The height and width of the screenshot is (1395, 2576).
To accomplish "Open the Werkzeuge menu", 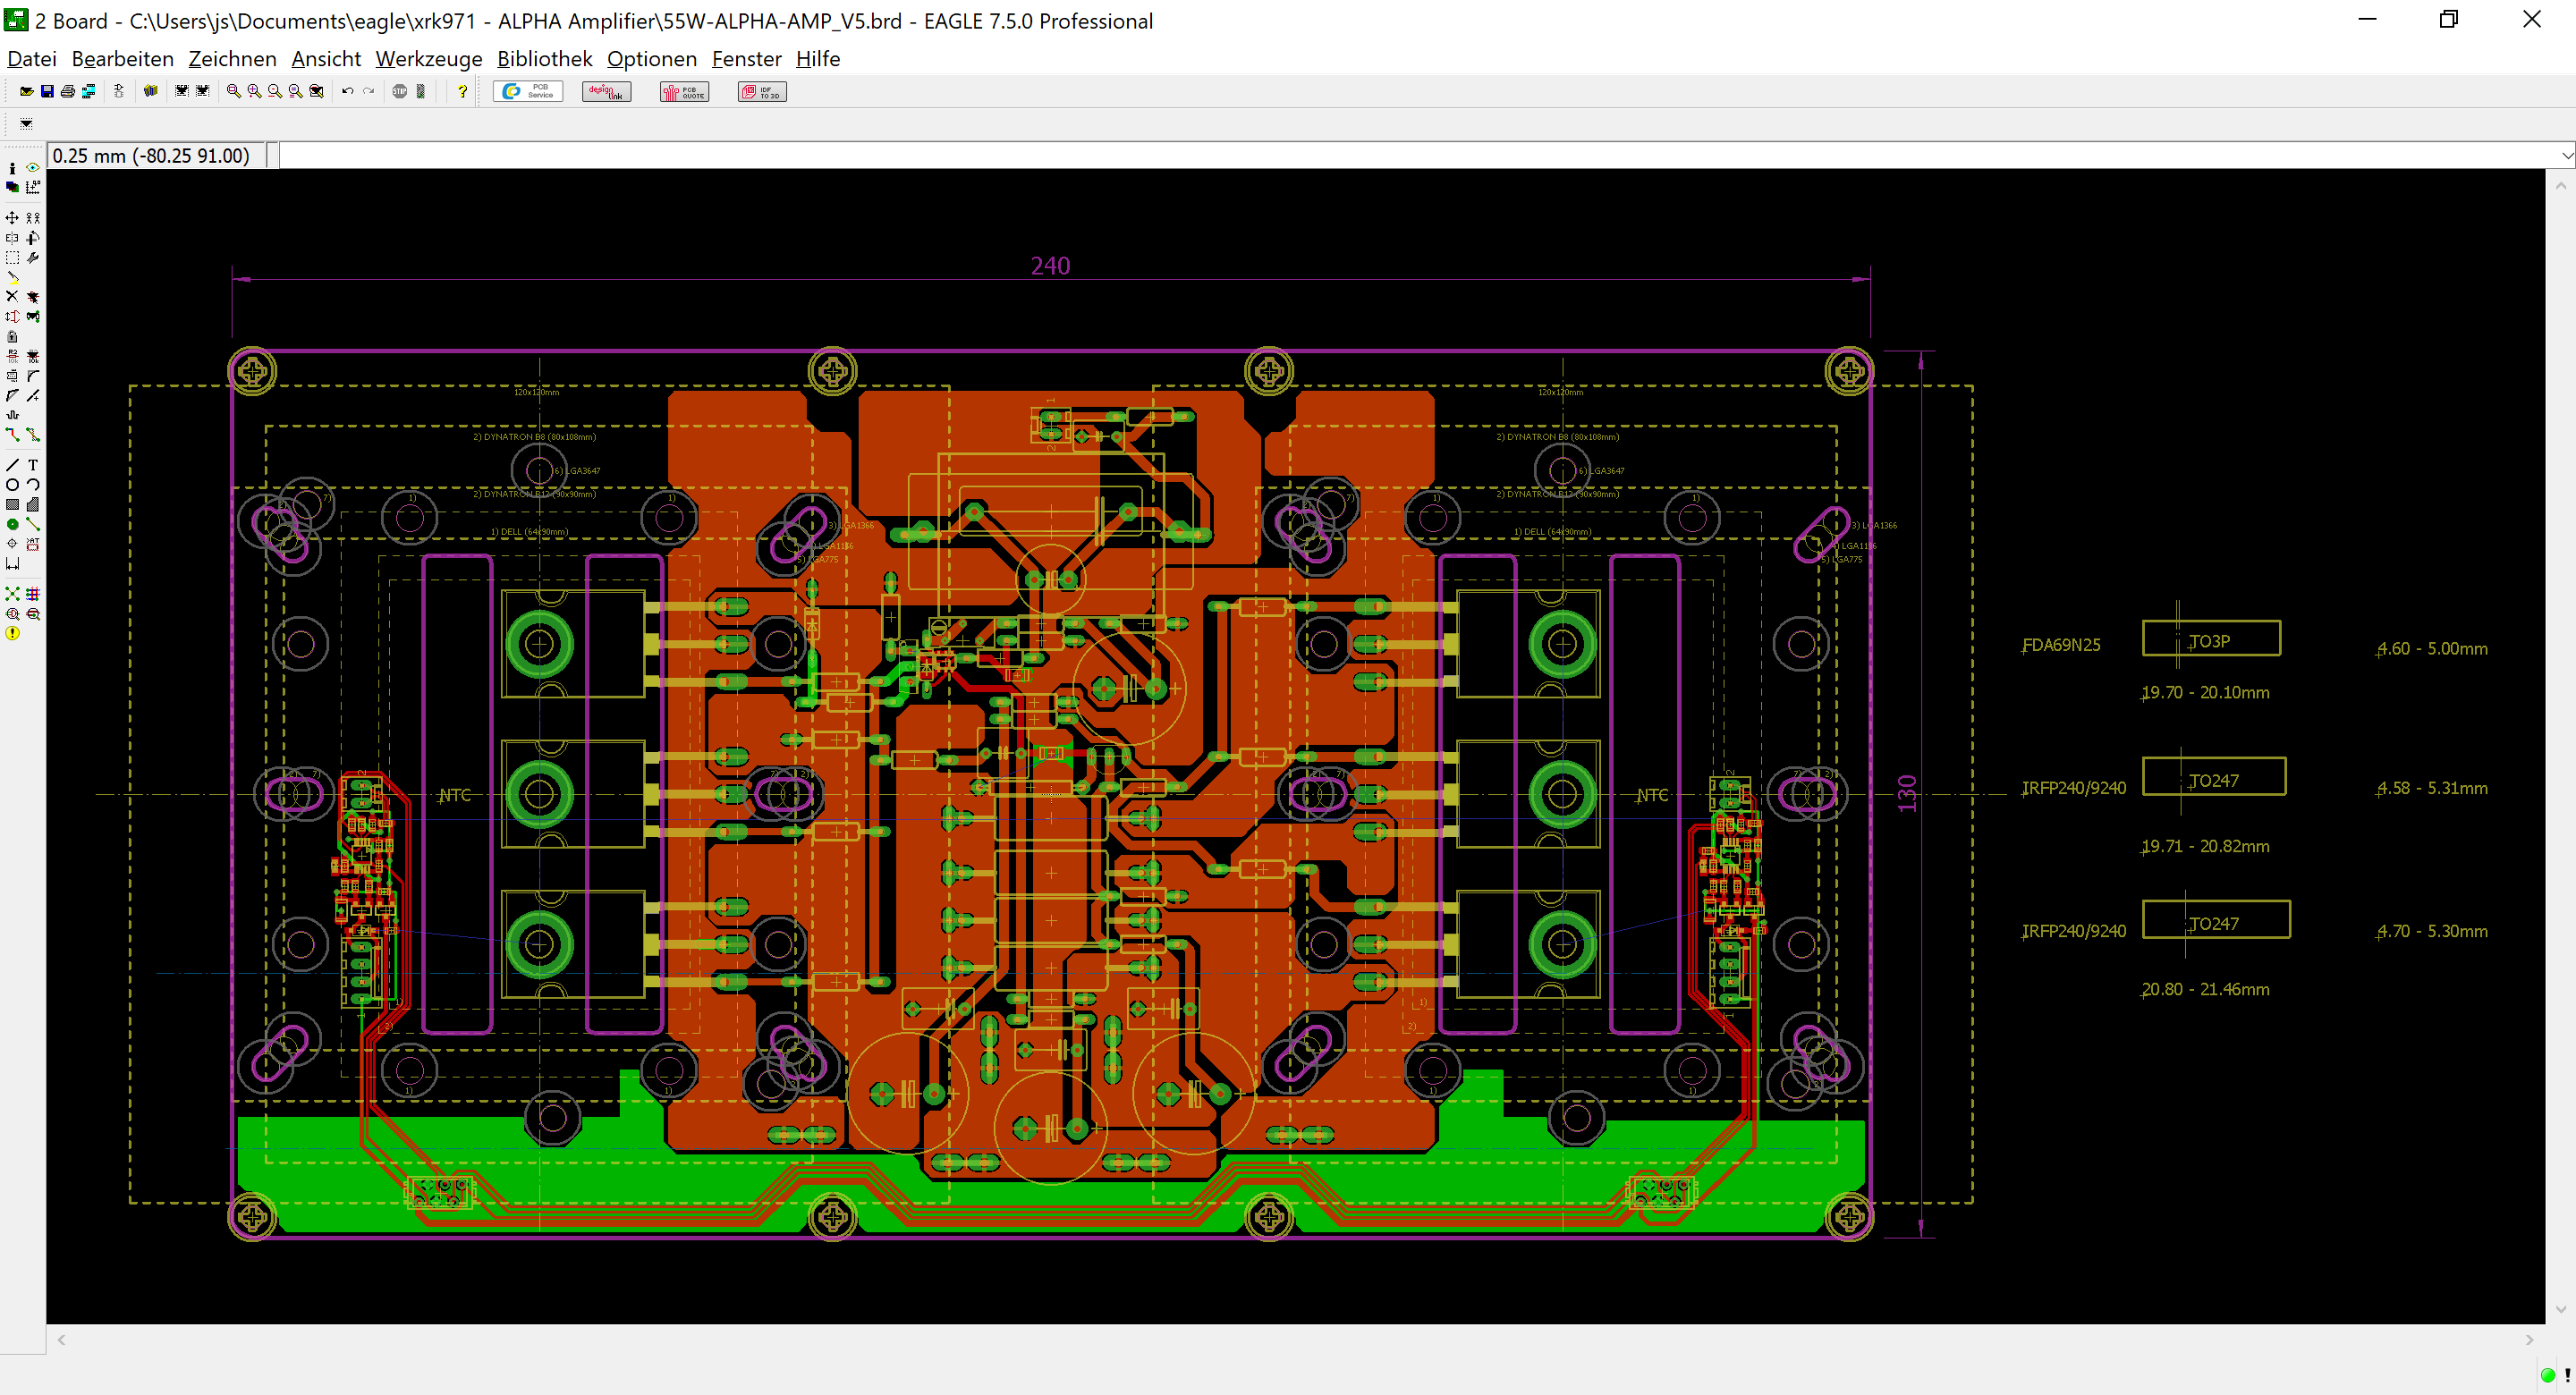I will tap(428, 59).
